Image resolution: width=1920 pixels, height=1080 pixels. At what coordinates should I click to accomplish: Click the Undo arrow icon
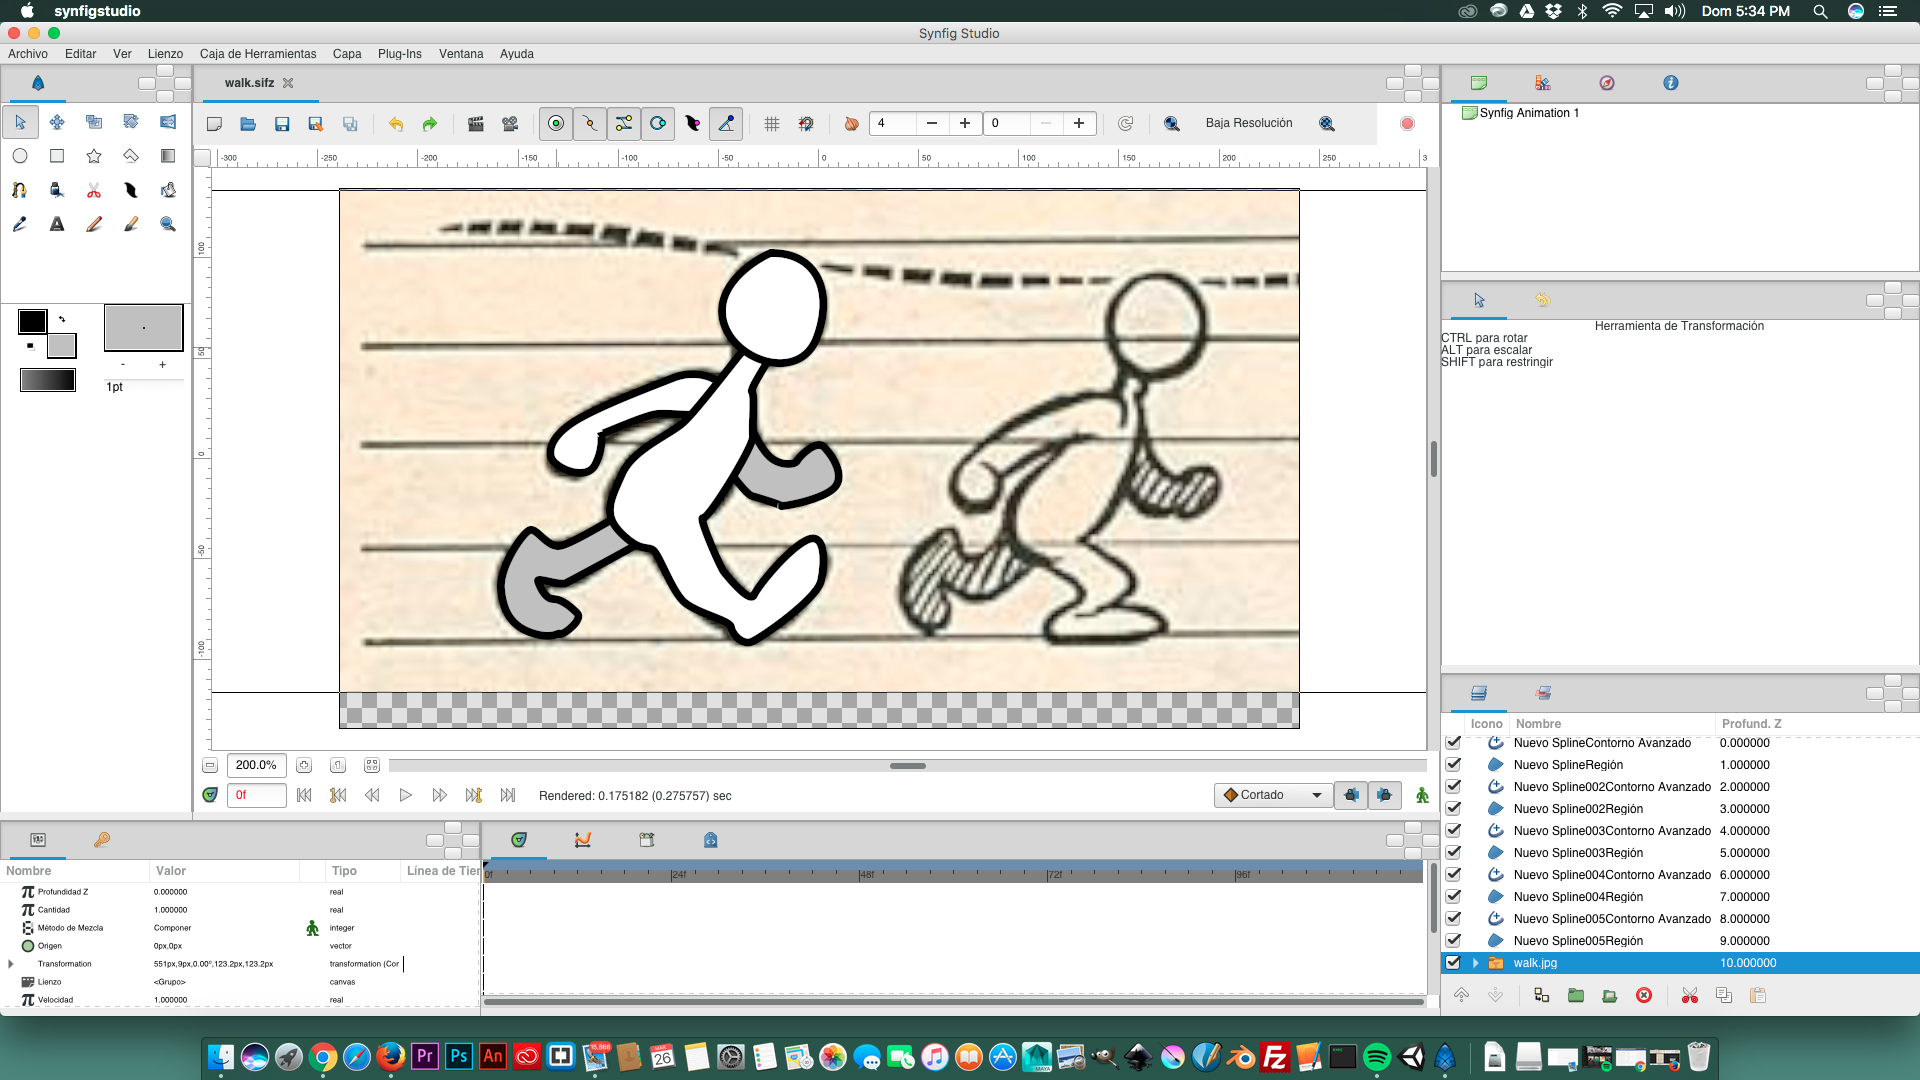pos(396,124)
